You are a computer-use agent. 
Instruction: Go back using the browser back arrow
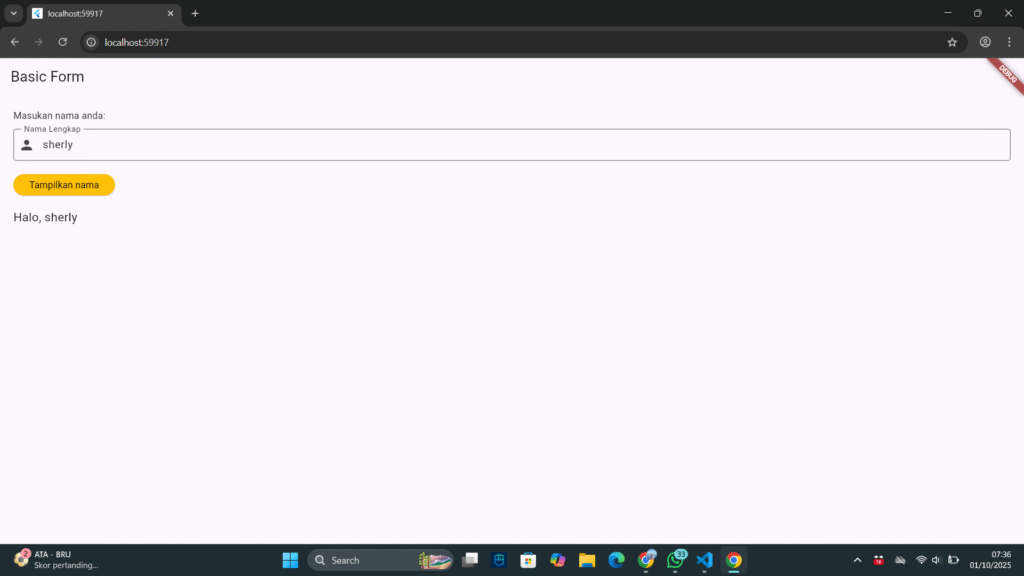coord(14,42)
